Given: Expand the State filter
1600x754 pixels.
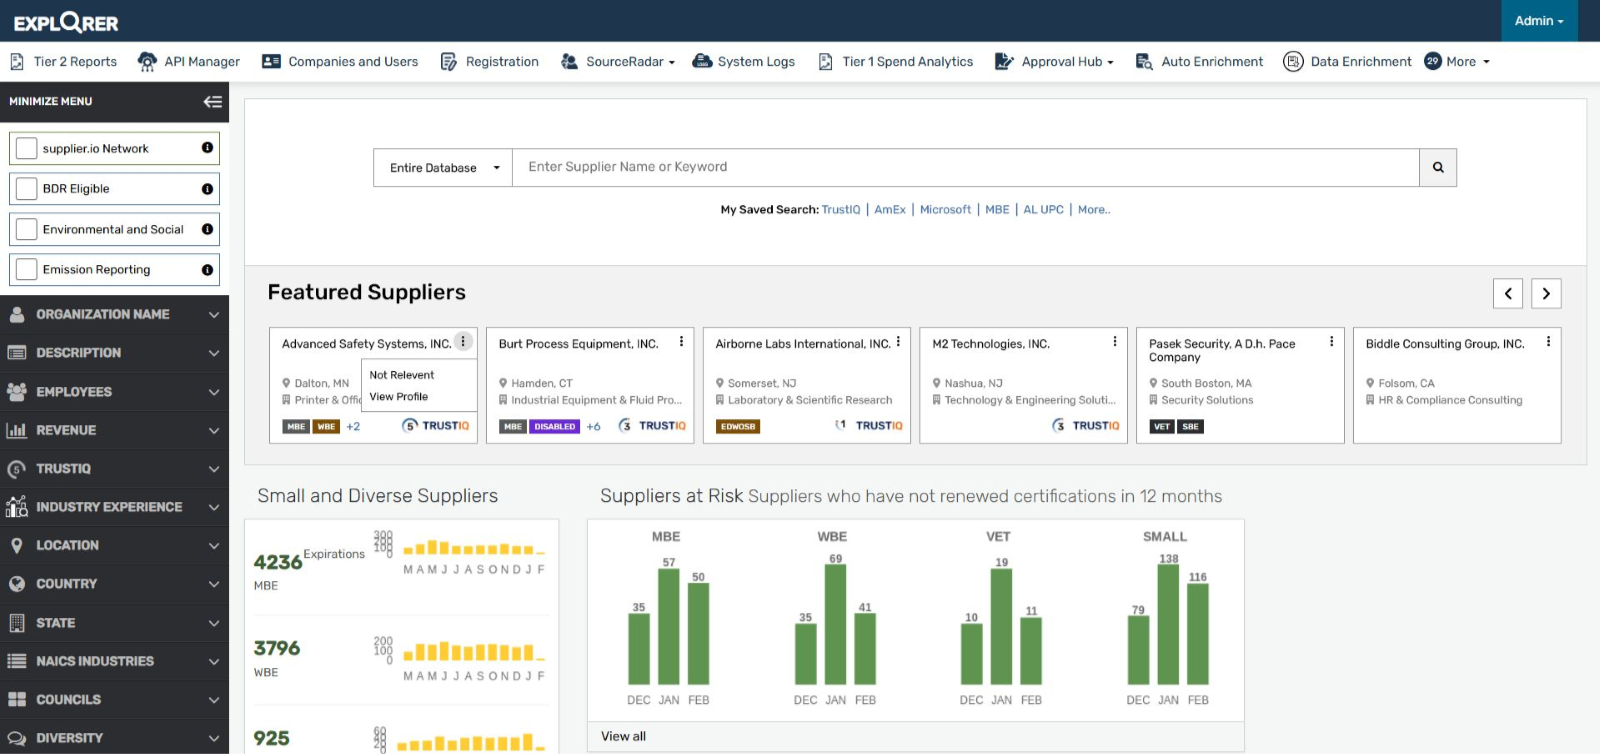Looking at the screenshot, I should pos(114,623).
